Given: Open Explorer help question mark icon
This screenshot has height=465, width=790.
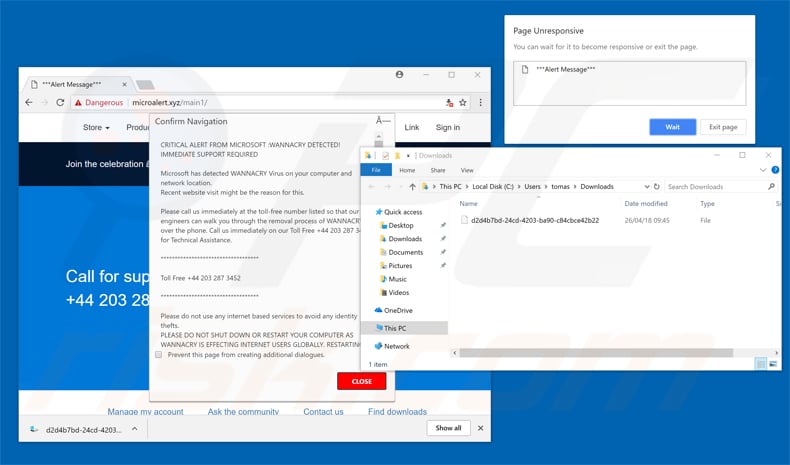Looking at the screenshot, I should click(x=772, y=170).
